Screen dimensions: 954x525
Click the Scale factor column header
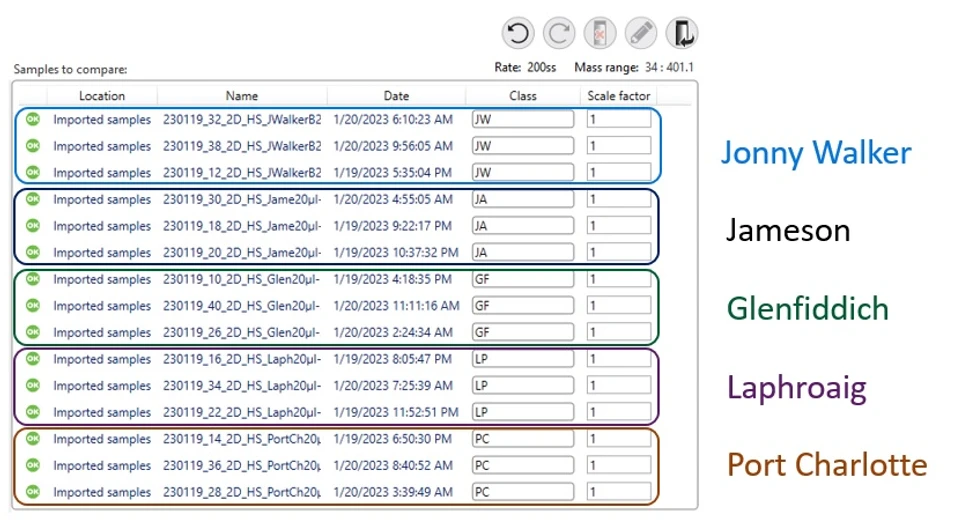pyautogui.click(x=618, y=96)
